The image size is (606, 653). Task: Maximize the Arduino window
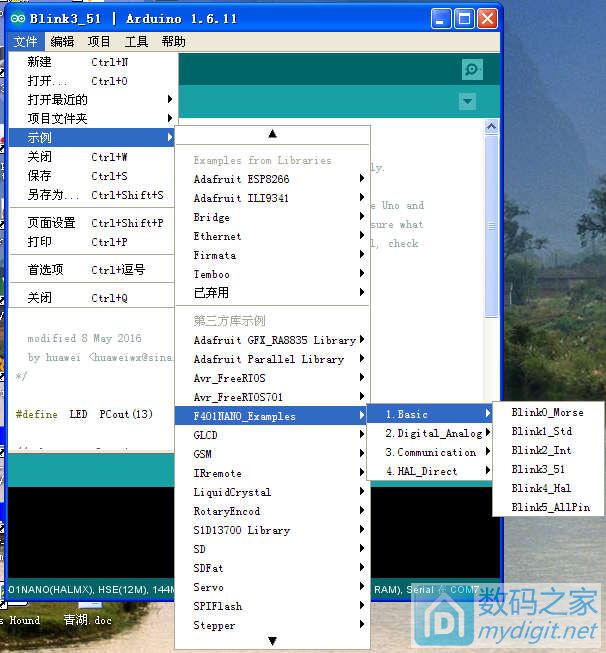pyautogui.click(x=464, y=18)
